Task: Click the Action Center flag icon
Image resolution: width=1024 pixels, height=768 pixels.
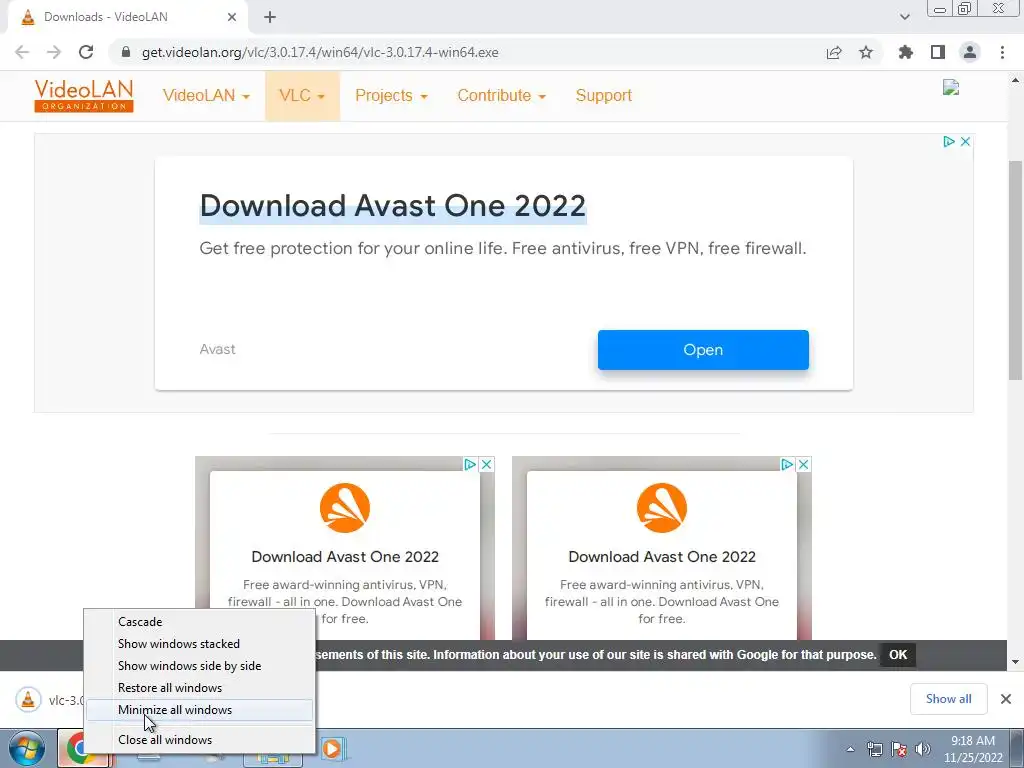Action: click(x=899, y=750)
